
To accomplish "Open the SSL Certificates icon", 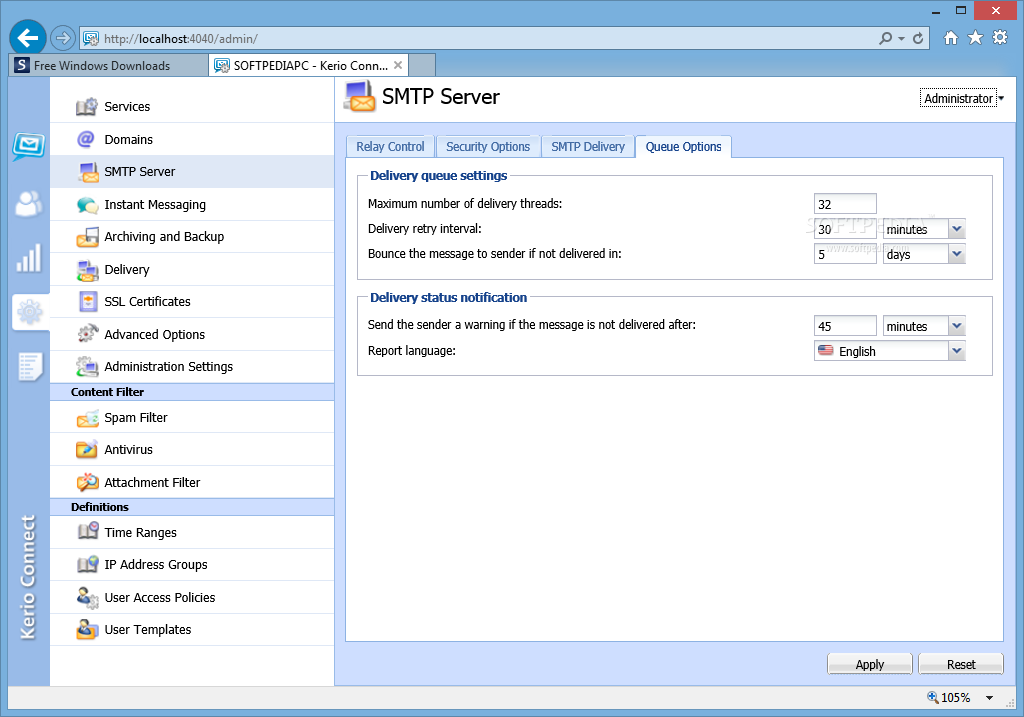I will (x=88, y=302).
